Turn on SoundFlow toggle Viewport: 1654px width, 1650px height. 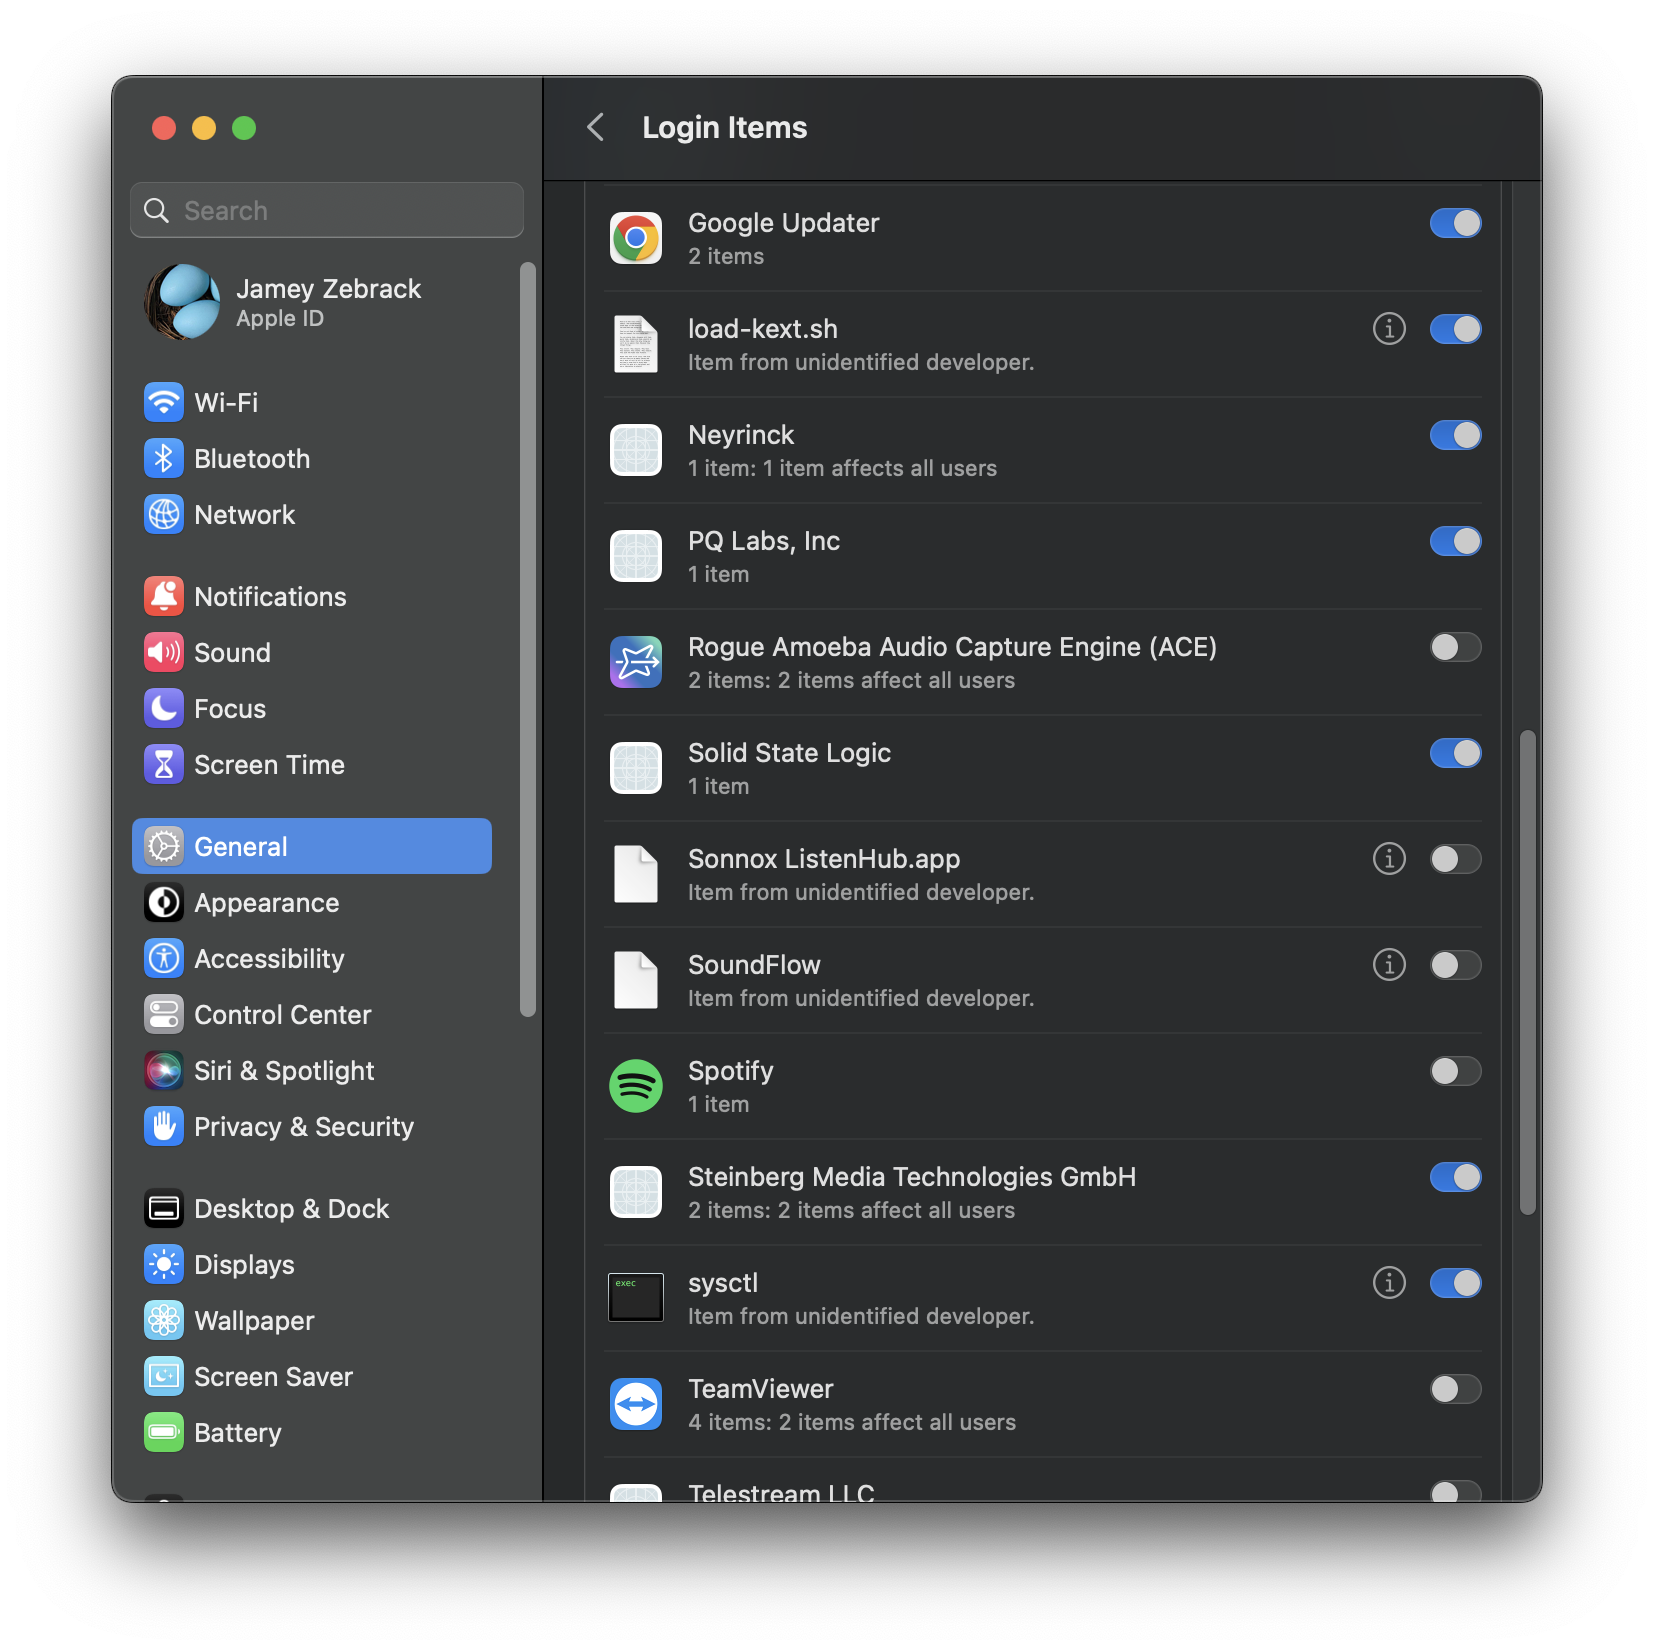tap(1455, 965)
